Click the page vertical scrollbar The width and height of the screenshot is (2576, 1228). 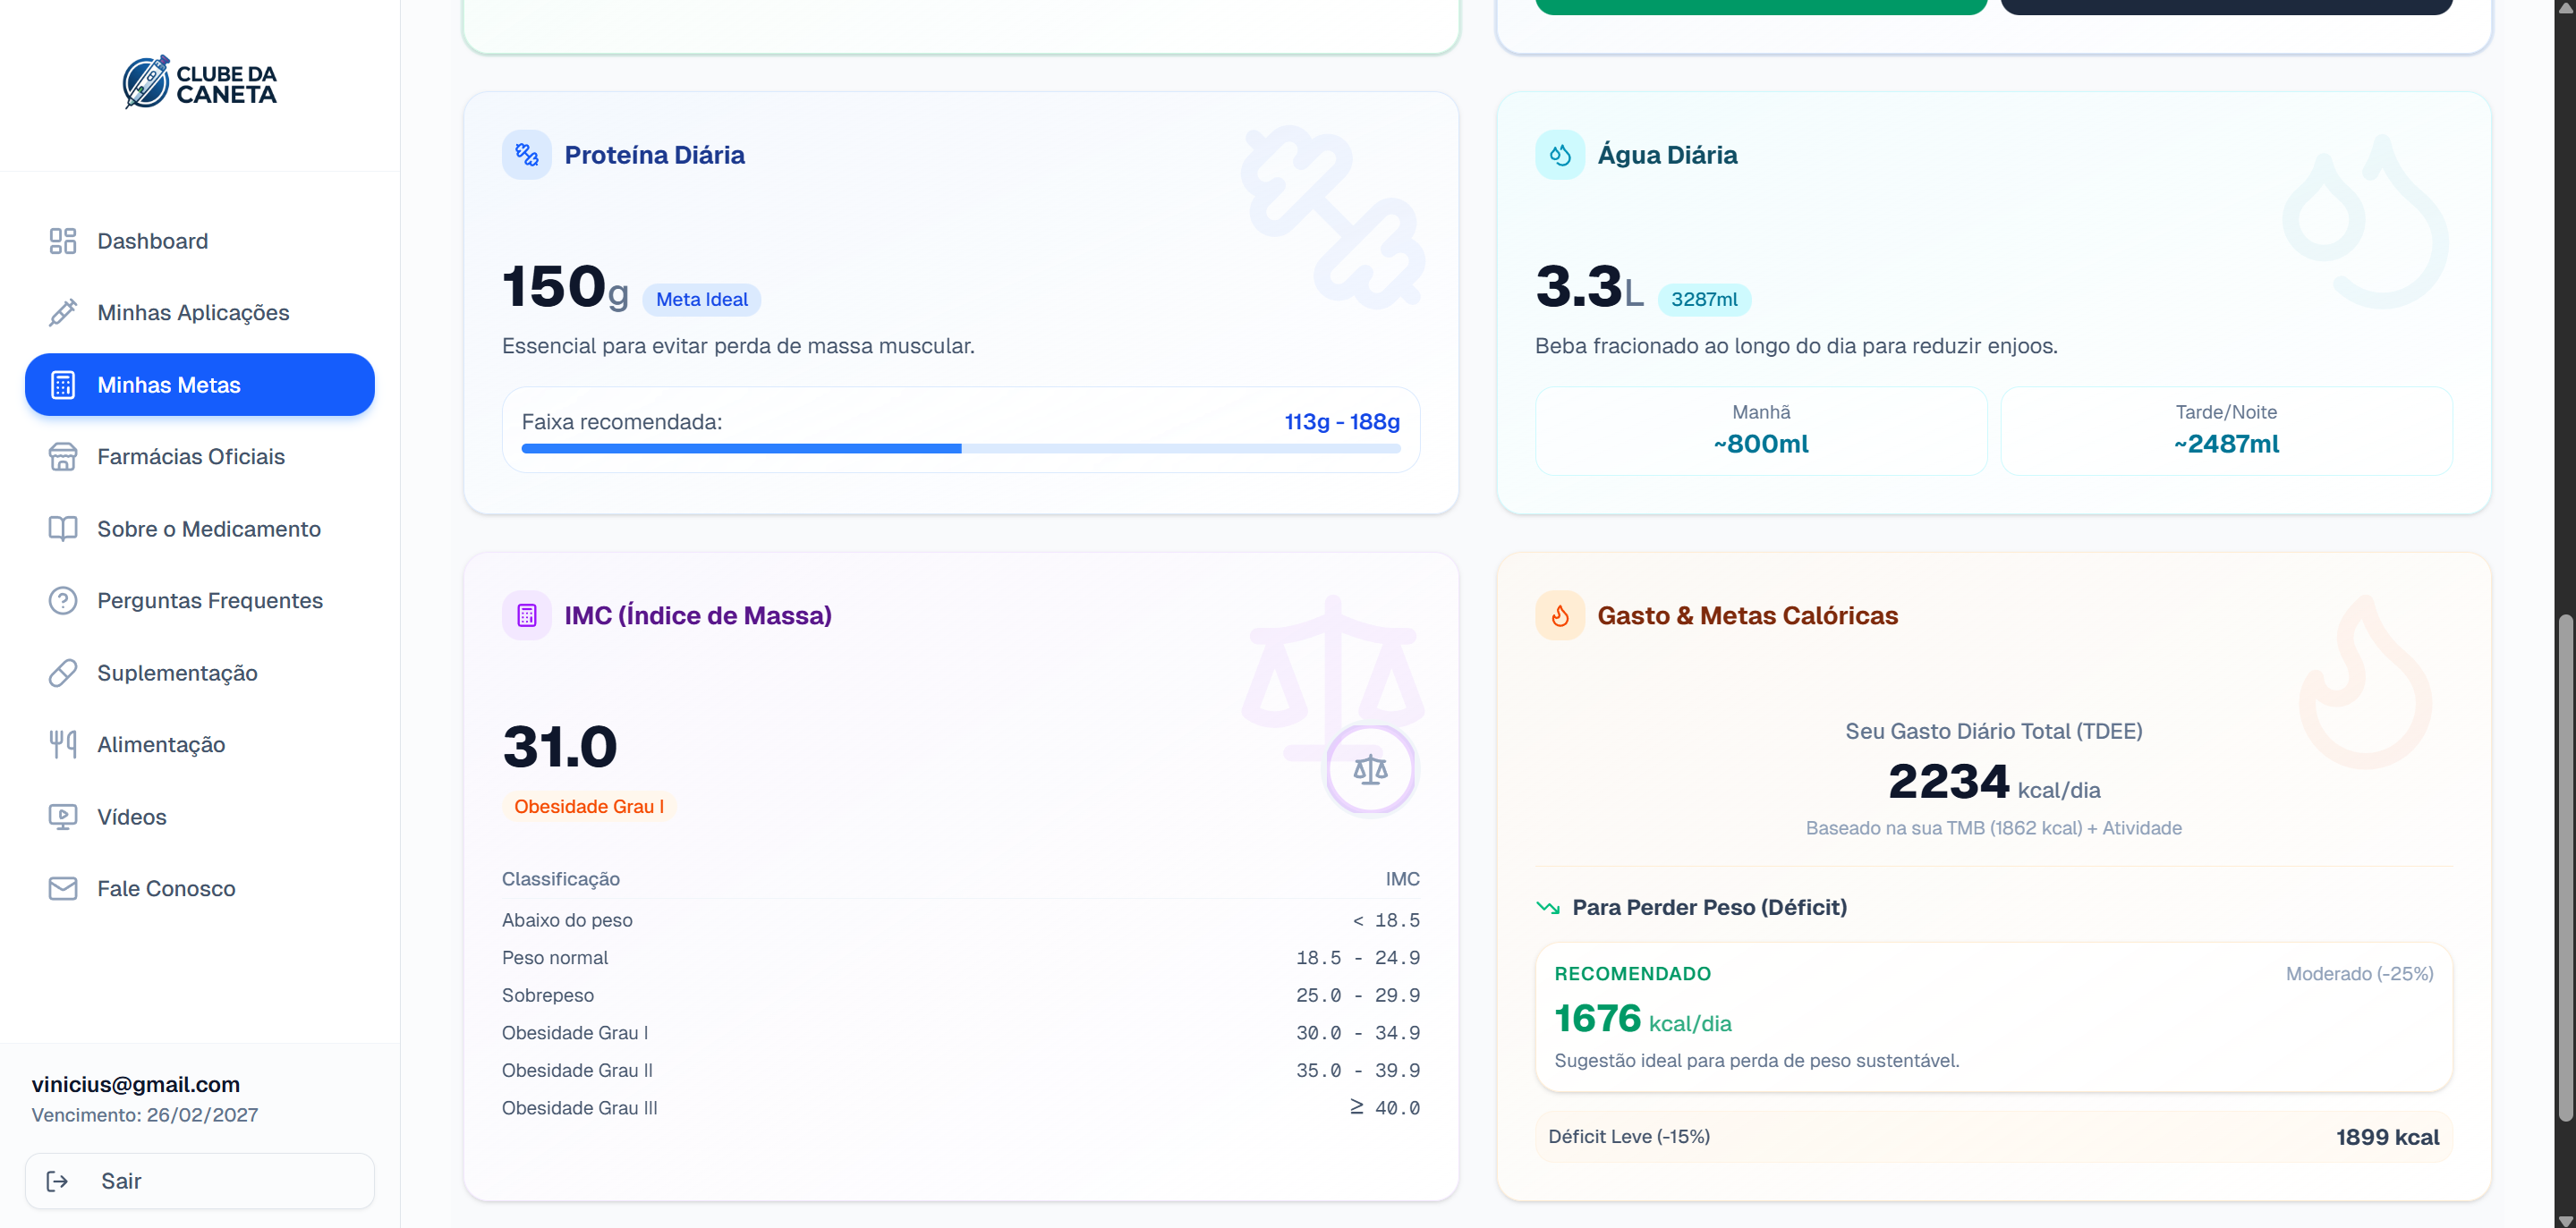(2564, 868)
